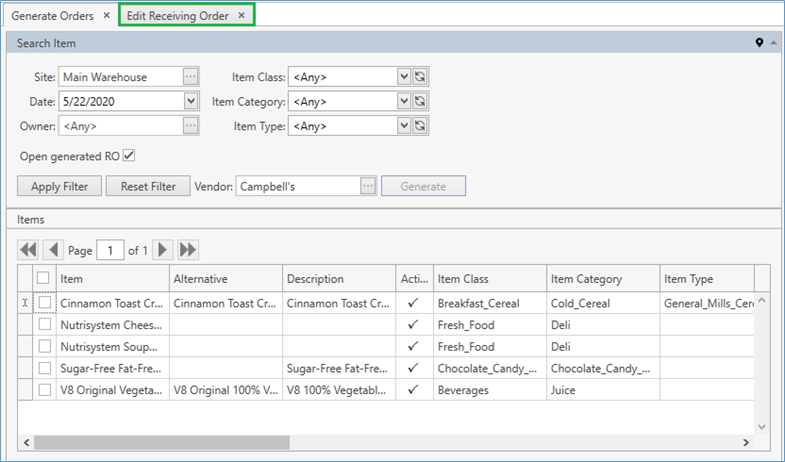The height and width of the screenshot is (462, 785).
Task: Select all items via header checkbox
Action: [43, 279]
